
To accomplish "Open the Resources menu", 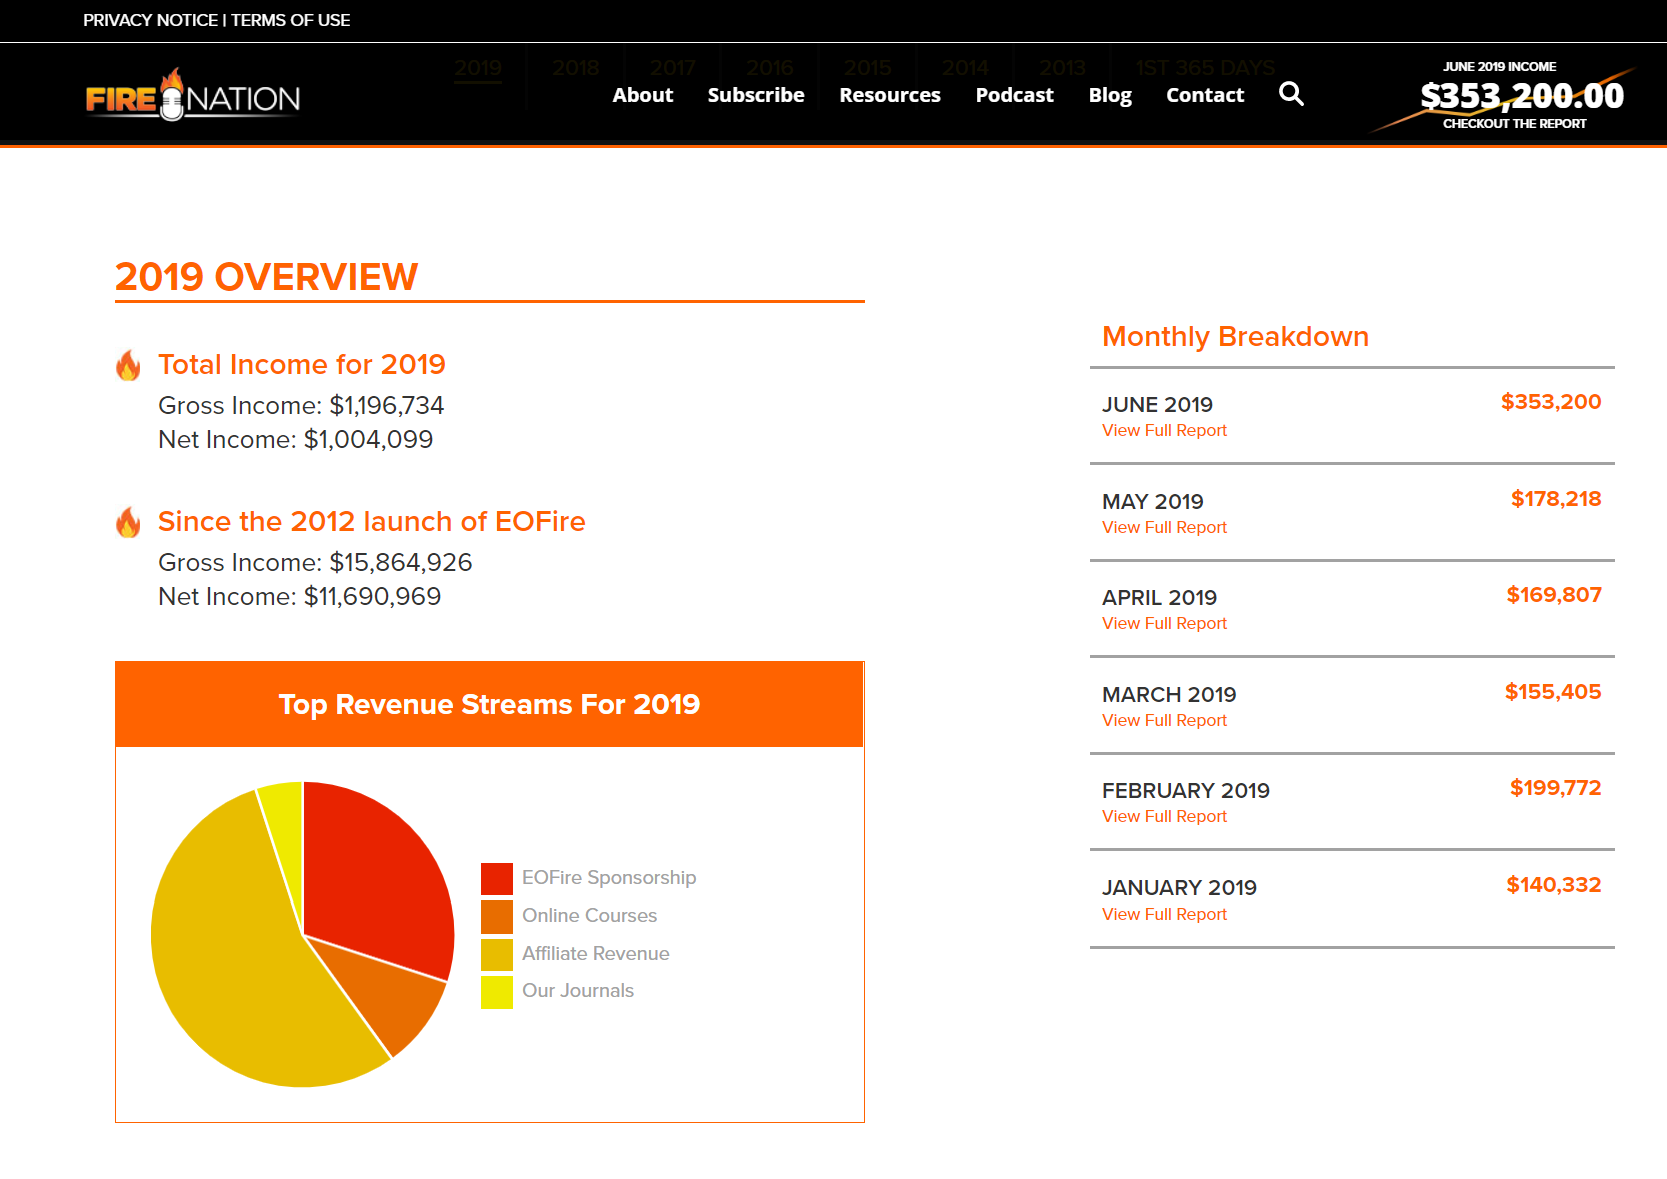I will coord(889,95).
